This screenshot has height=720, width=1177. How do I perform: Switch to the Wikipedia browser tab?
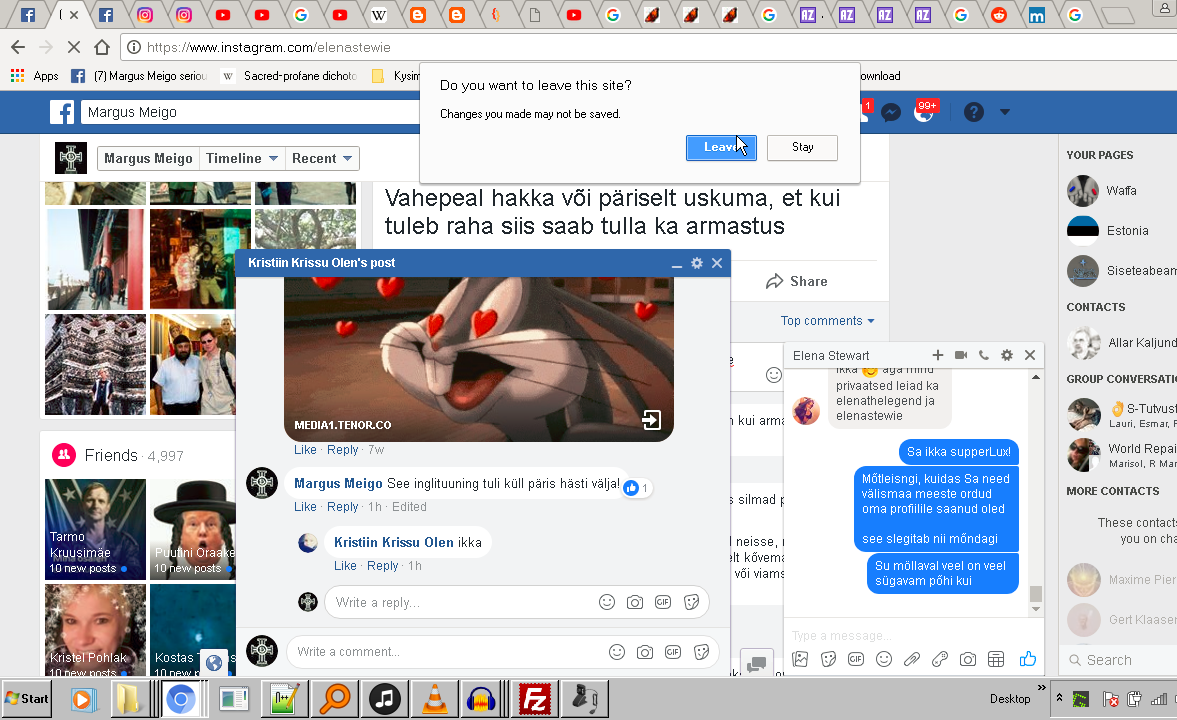(x=379, y=15)
